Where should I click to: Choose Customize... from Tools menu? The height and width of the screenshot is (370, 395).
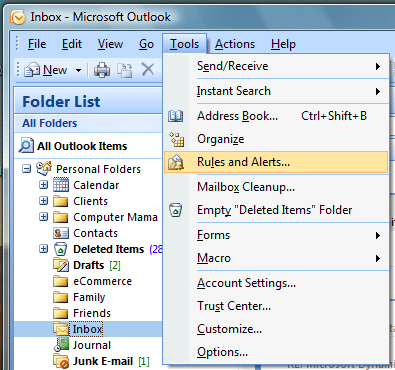(276, 329)
